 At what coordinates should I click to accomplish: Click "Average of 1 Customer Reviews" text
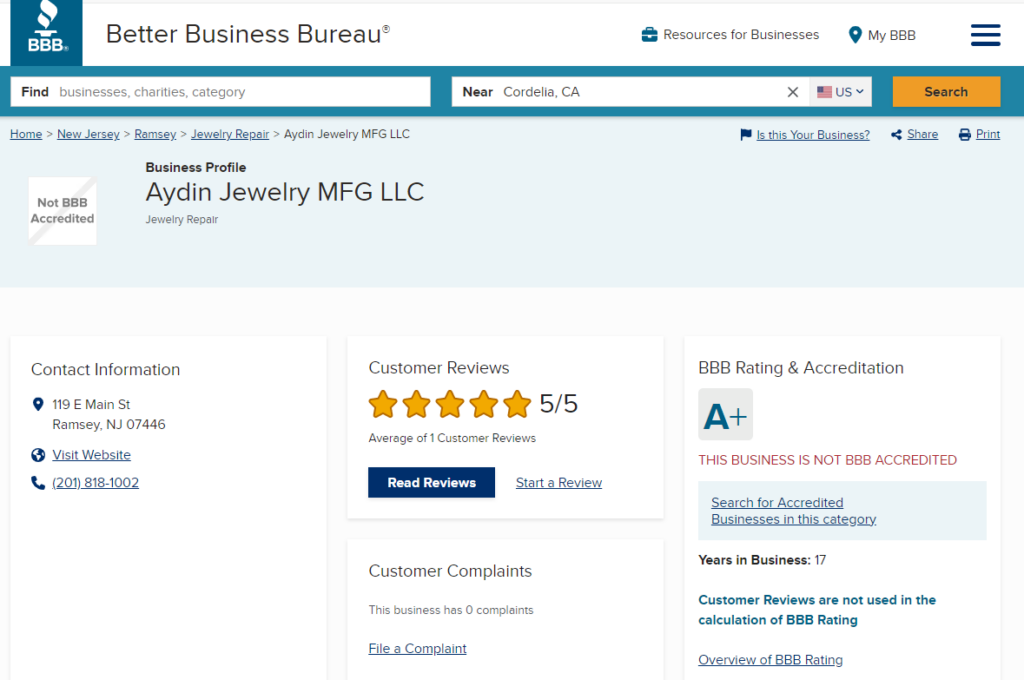click(452, 438)
